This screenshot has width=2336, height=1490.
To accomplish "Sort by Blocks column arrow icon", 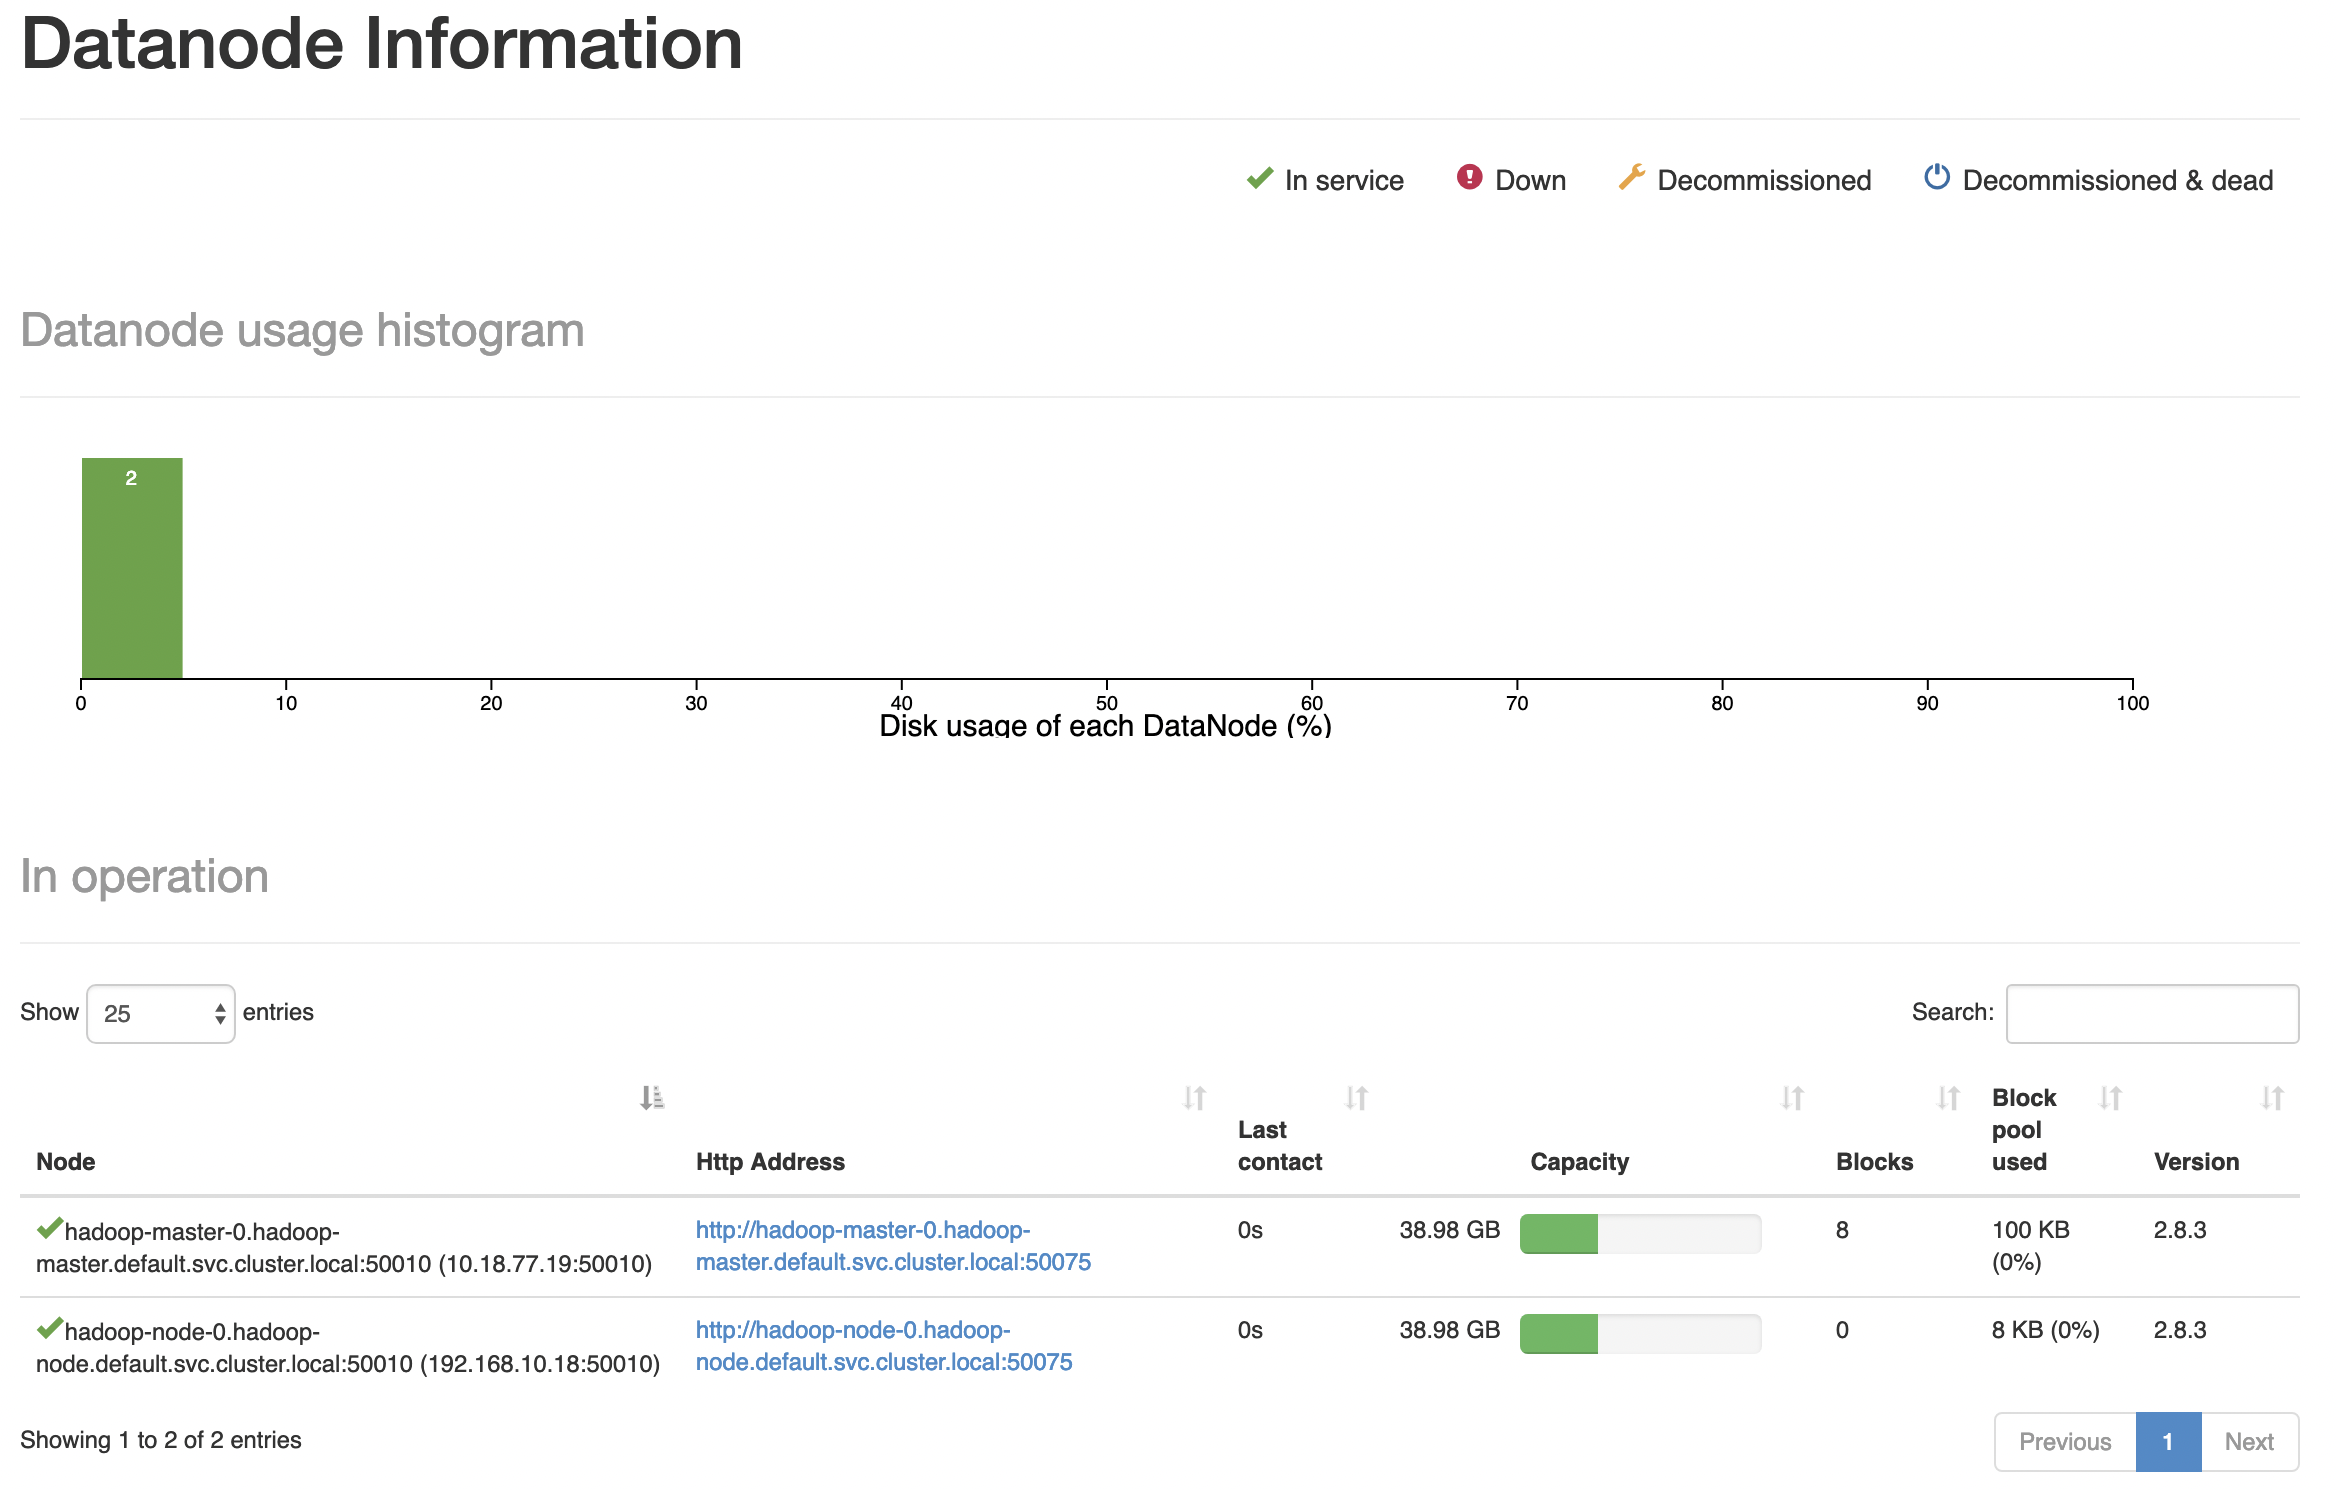I will pos(1948,1098).
